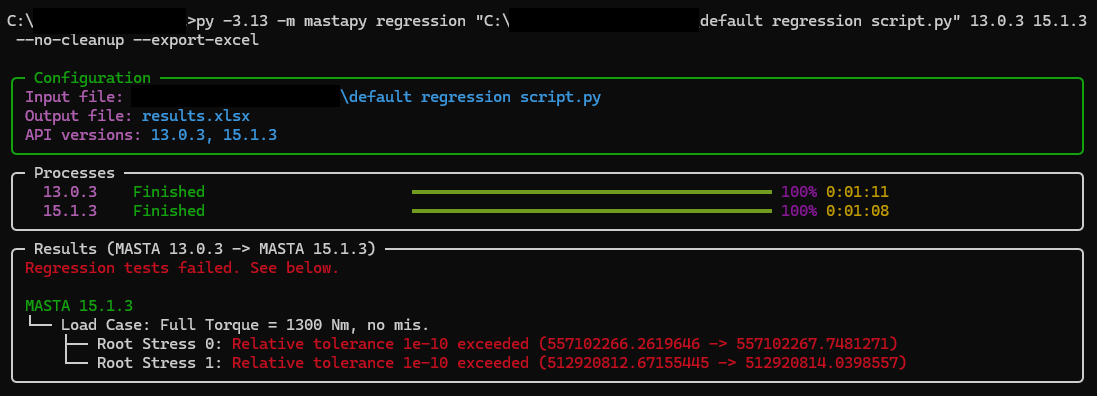
Task: Click the 'Root Stress 1:' tree entry
Action: pos(160,362)
